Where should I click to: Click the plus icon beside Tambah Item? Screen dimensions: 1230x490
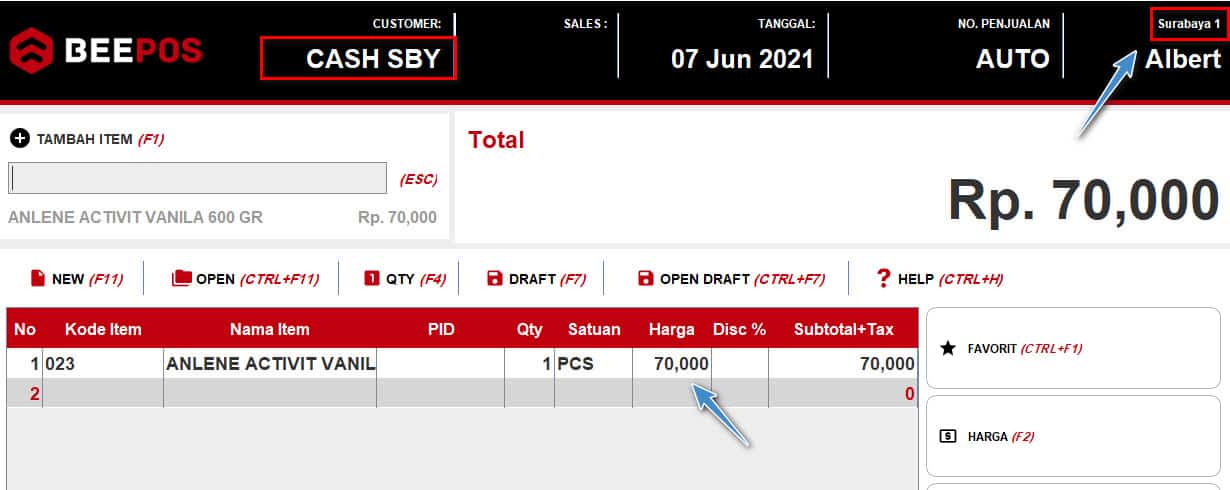[19, 139]
